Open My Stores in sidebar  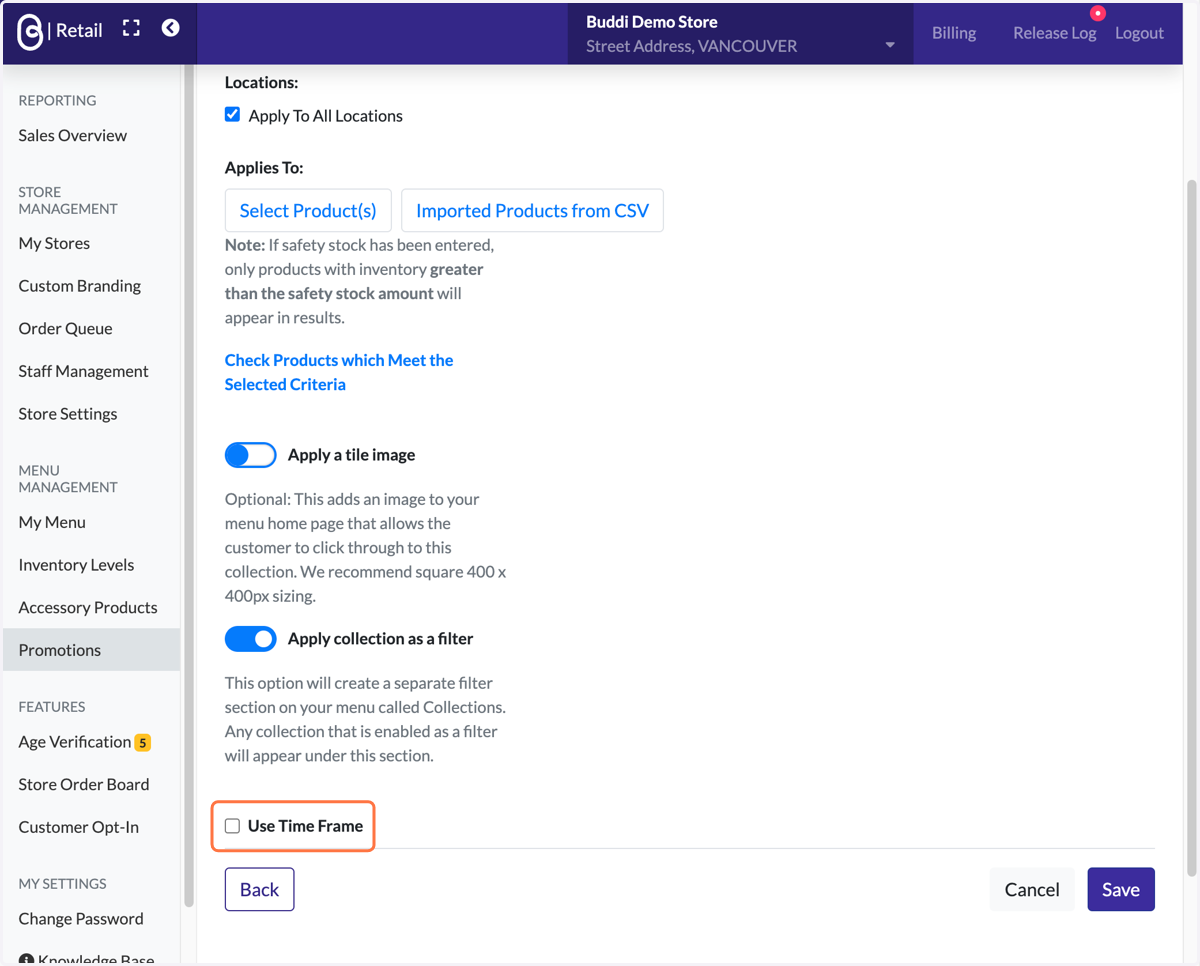[54, 243]
